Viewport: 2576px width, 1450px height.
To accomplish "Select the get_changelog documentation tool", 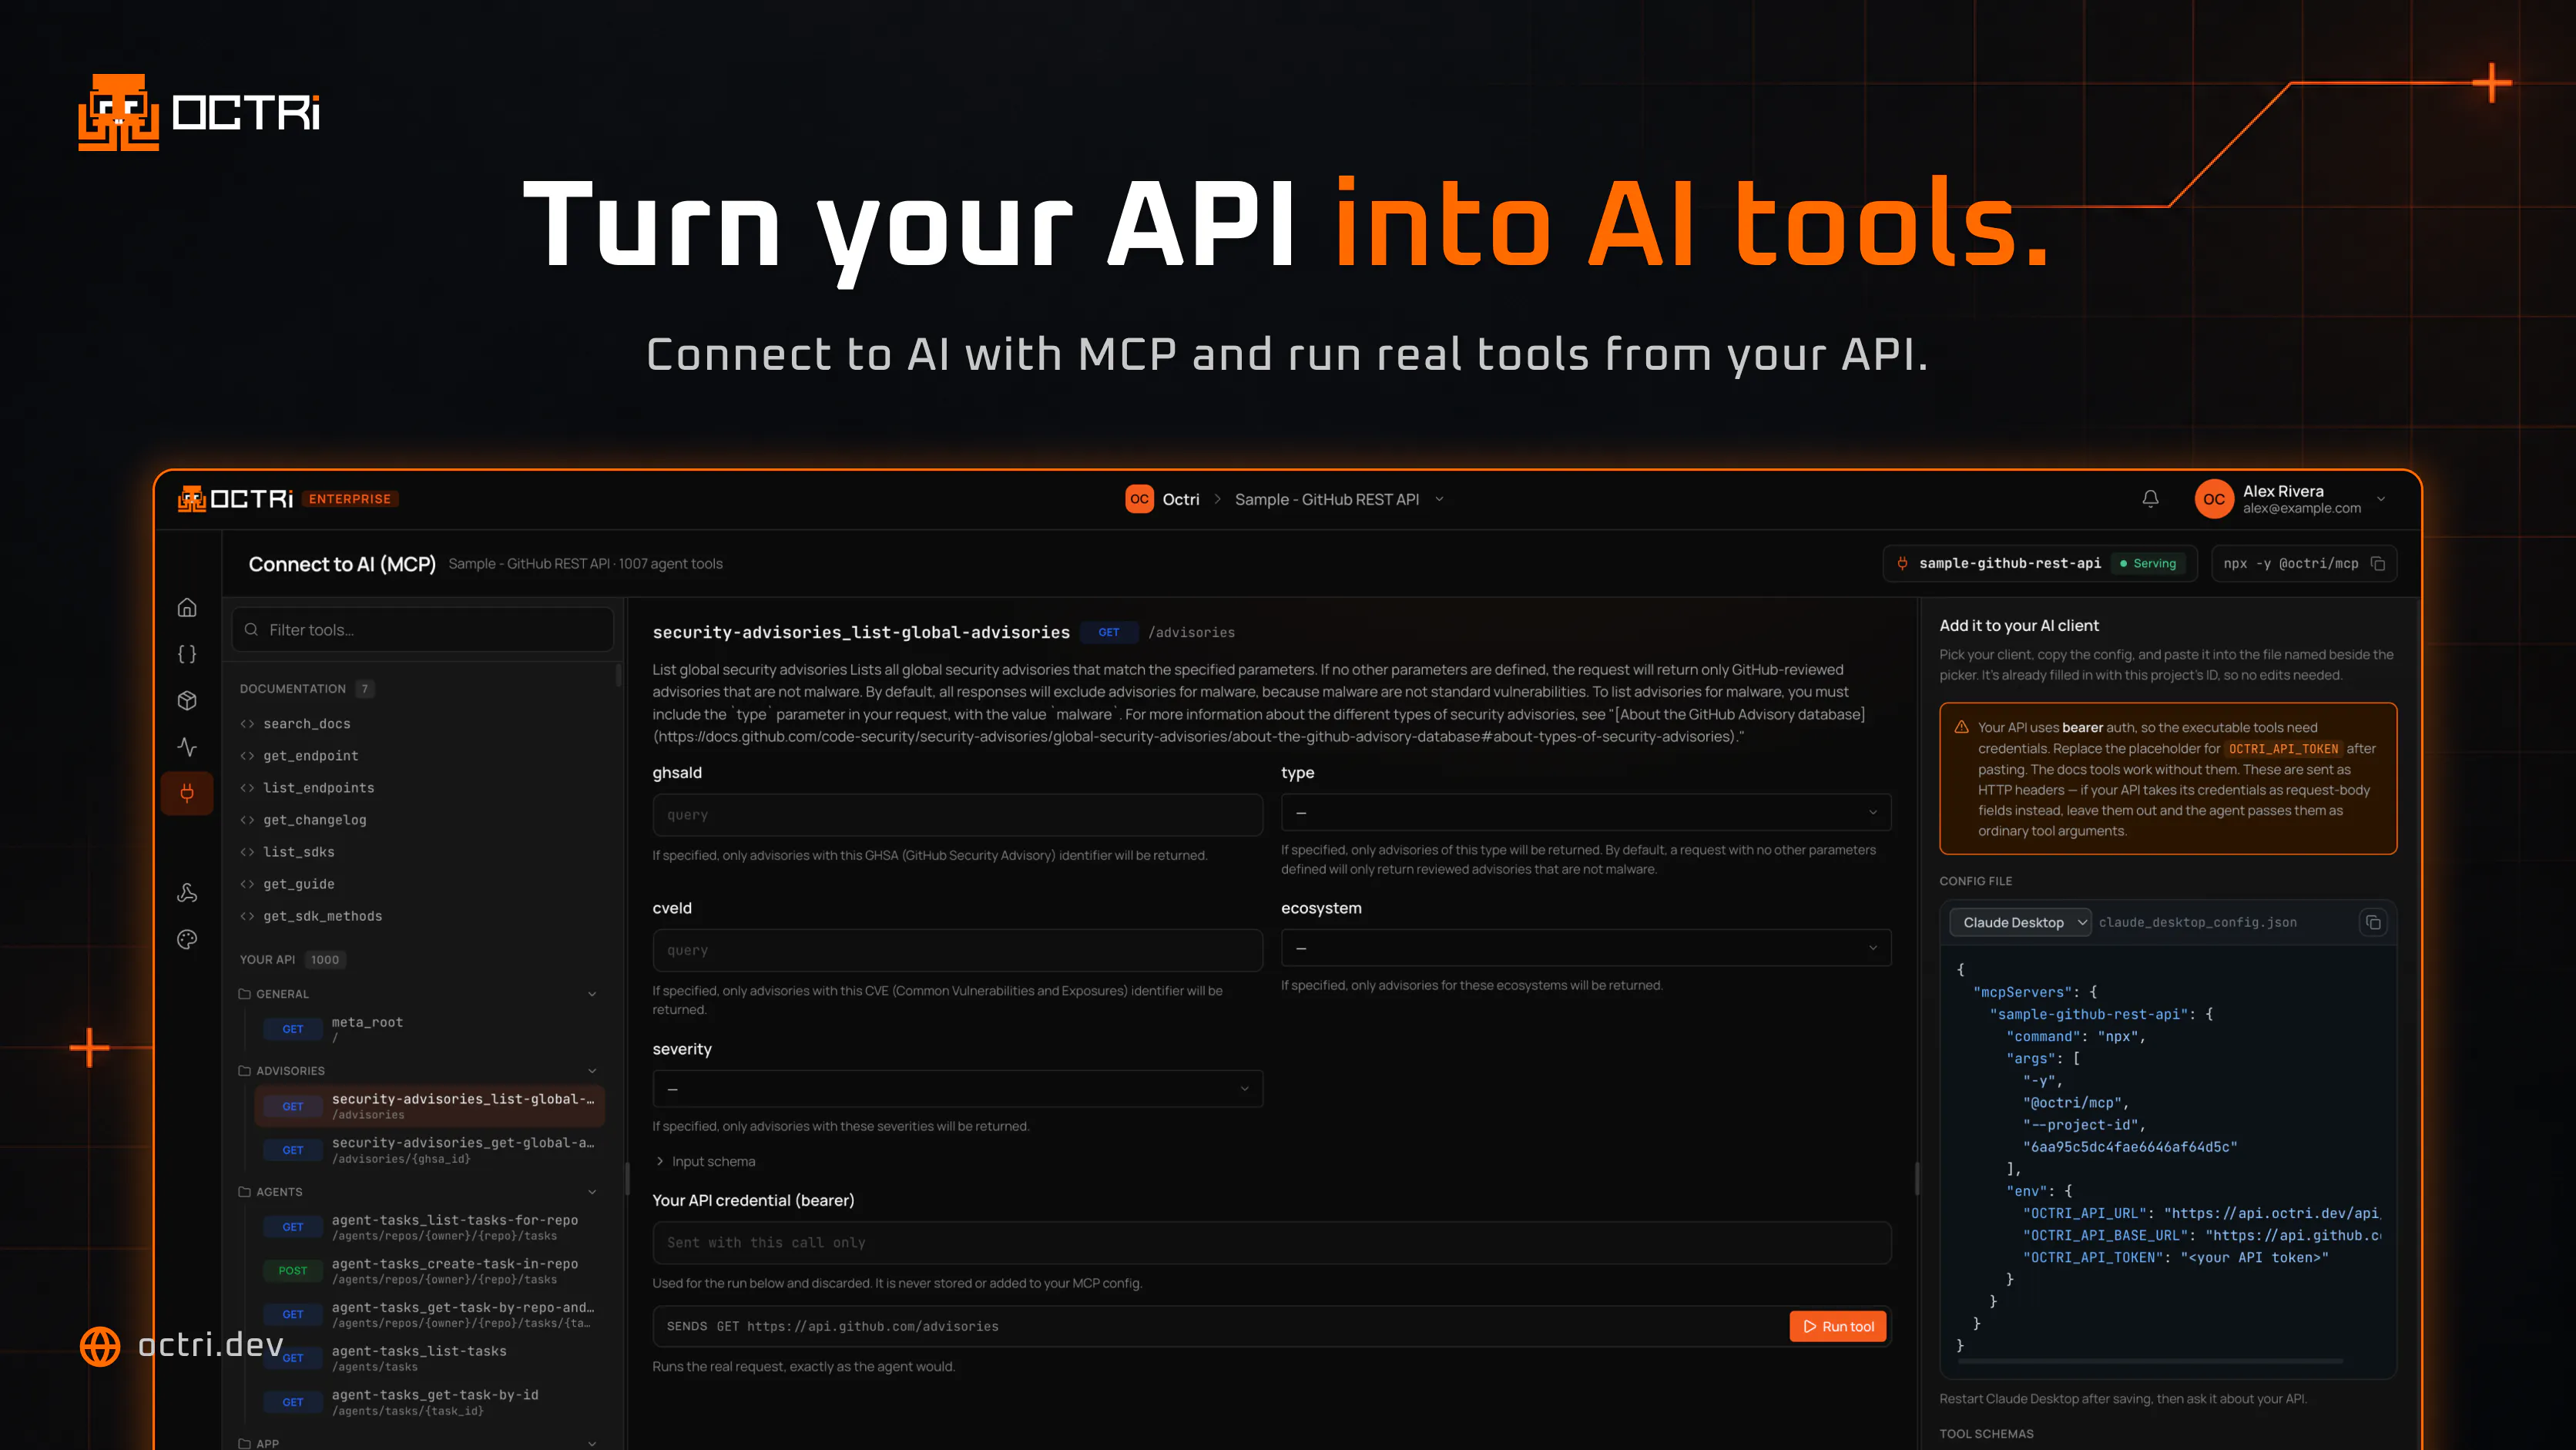I will (314, 820).
